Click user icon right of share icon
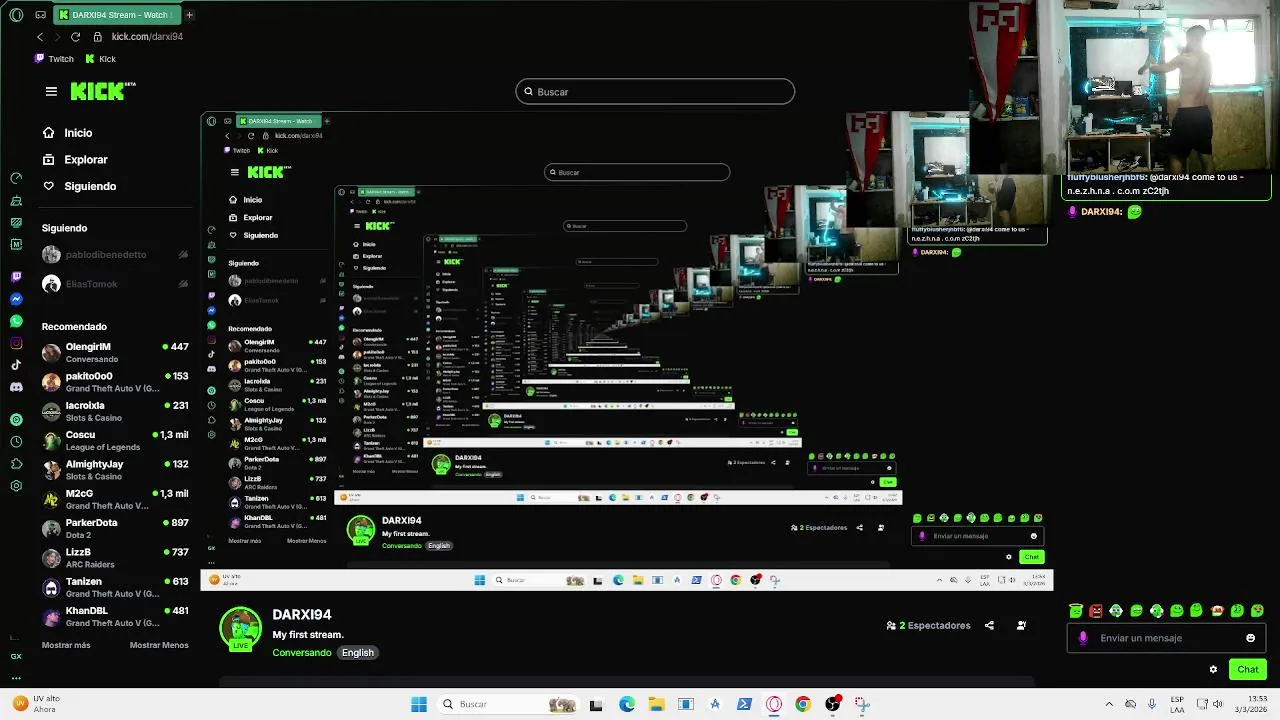Screen dimensions: 1280x720 tap(1021, 626)
